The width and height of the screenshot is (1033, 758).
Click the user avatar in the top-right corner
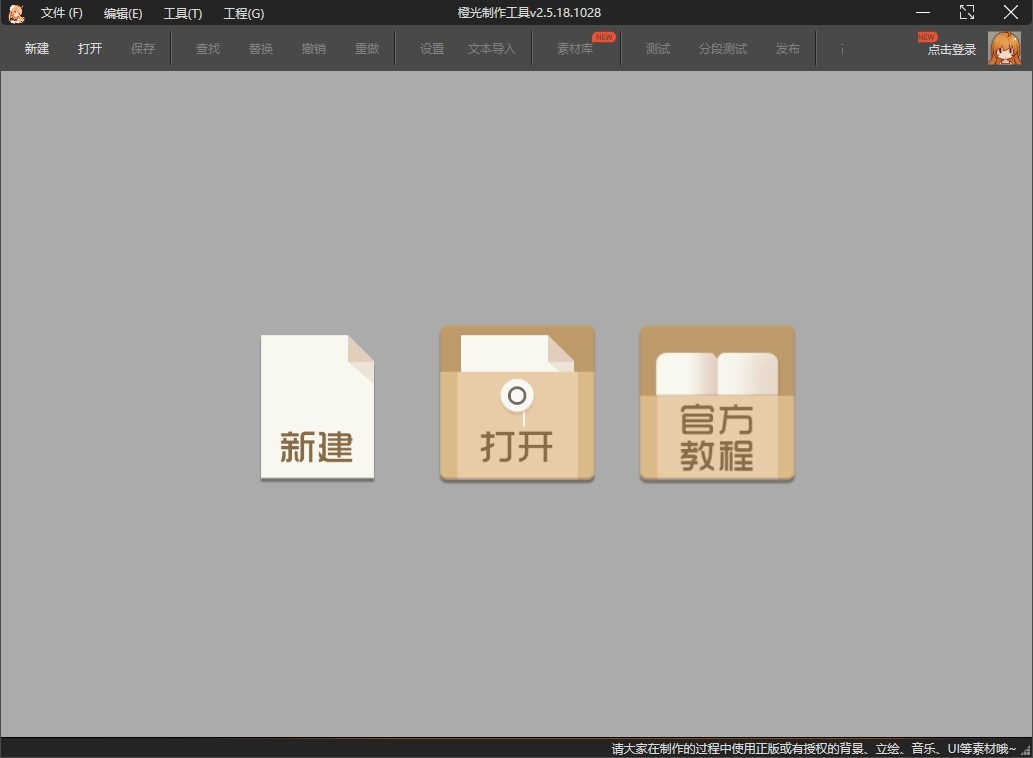[x=1006, y=48]
